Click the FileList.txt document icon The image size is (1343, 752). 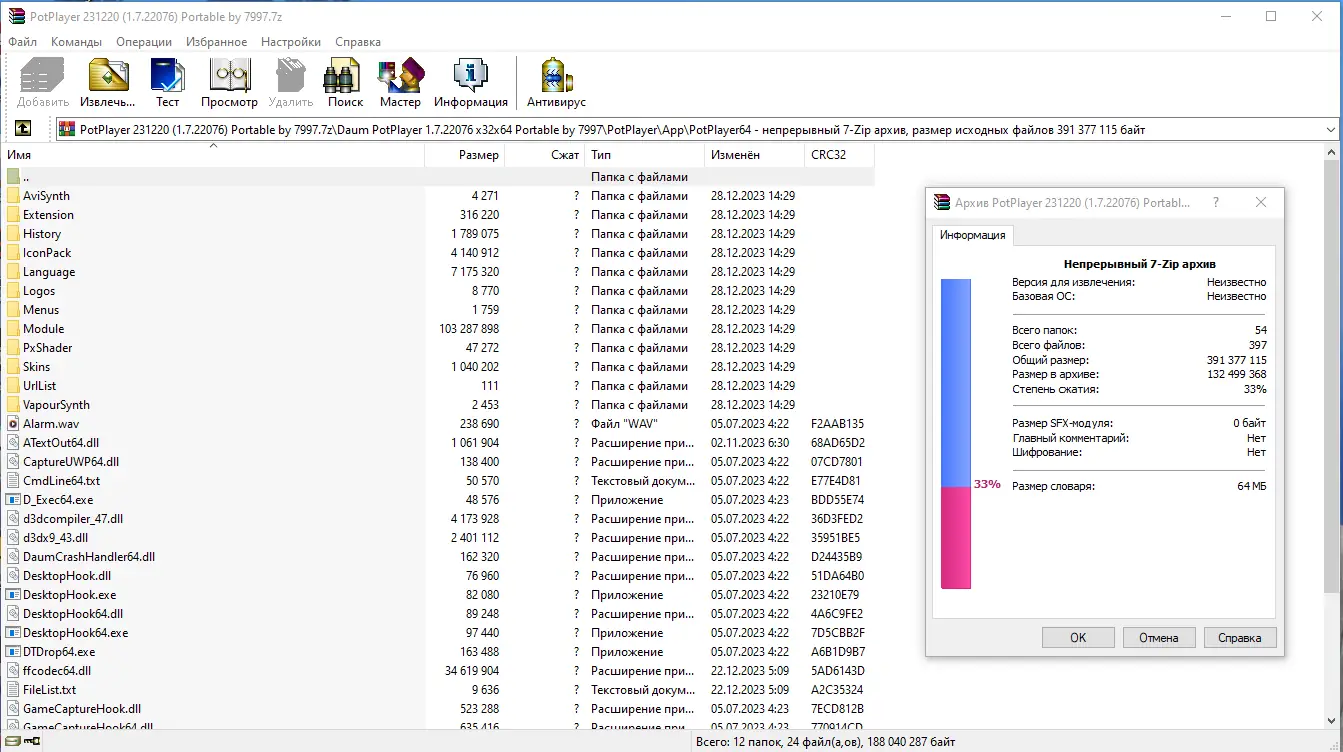tap(13, 690)
